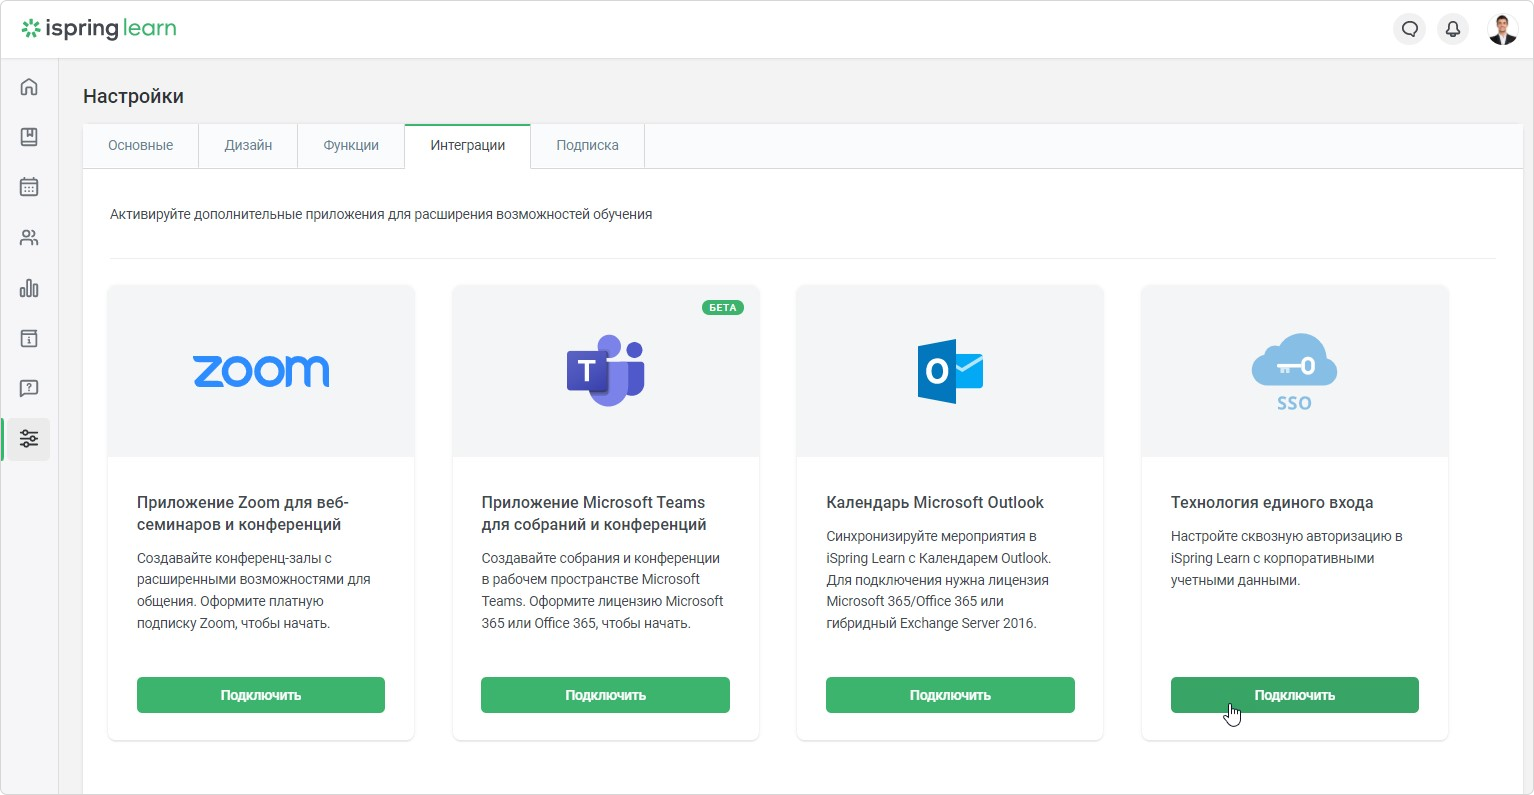Click the SSO cloud key image

pos(1294,372)
